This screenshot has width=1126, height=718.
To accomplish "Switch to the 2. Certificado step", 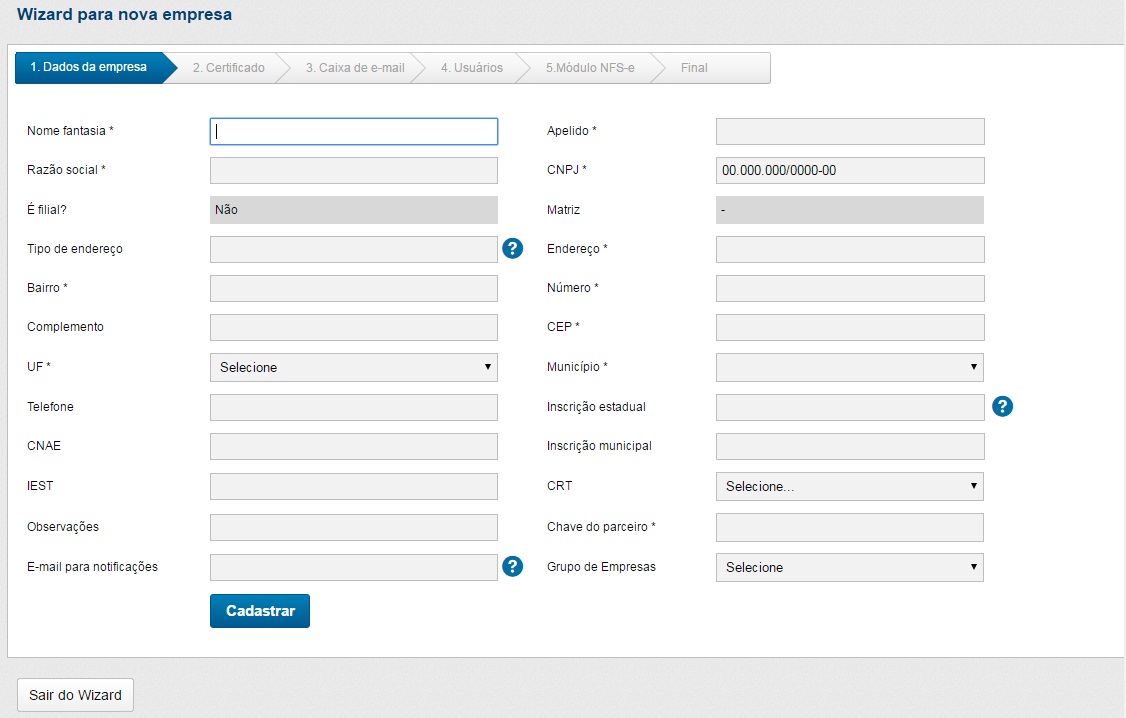I will 228,68.
